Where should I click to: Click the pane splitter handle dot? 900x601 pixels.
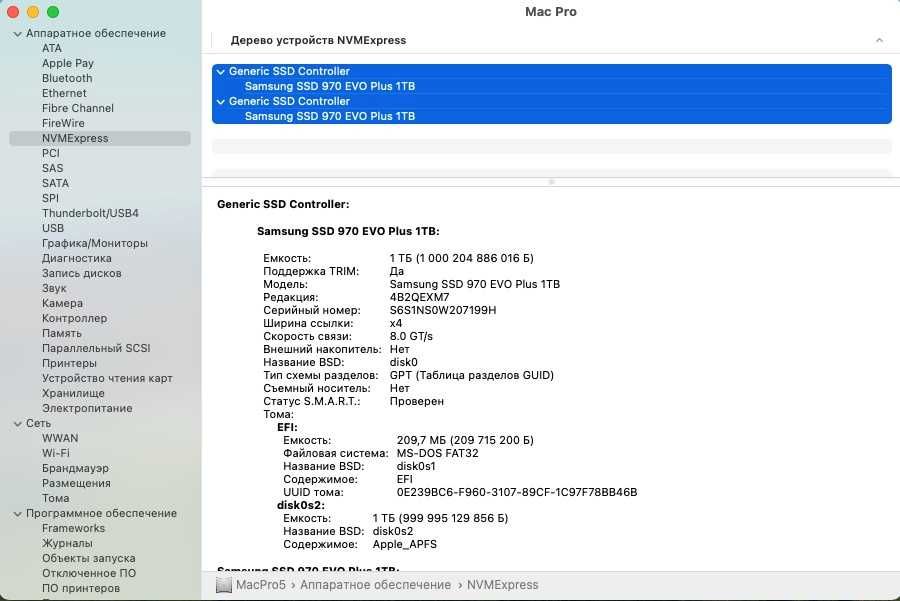551,182
